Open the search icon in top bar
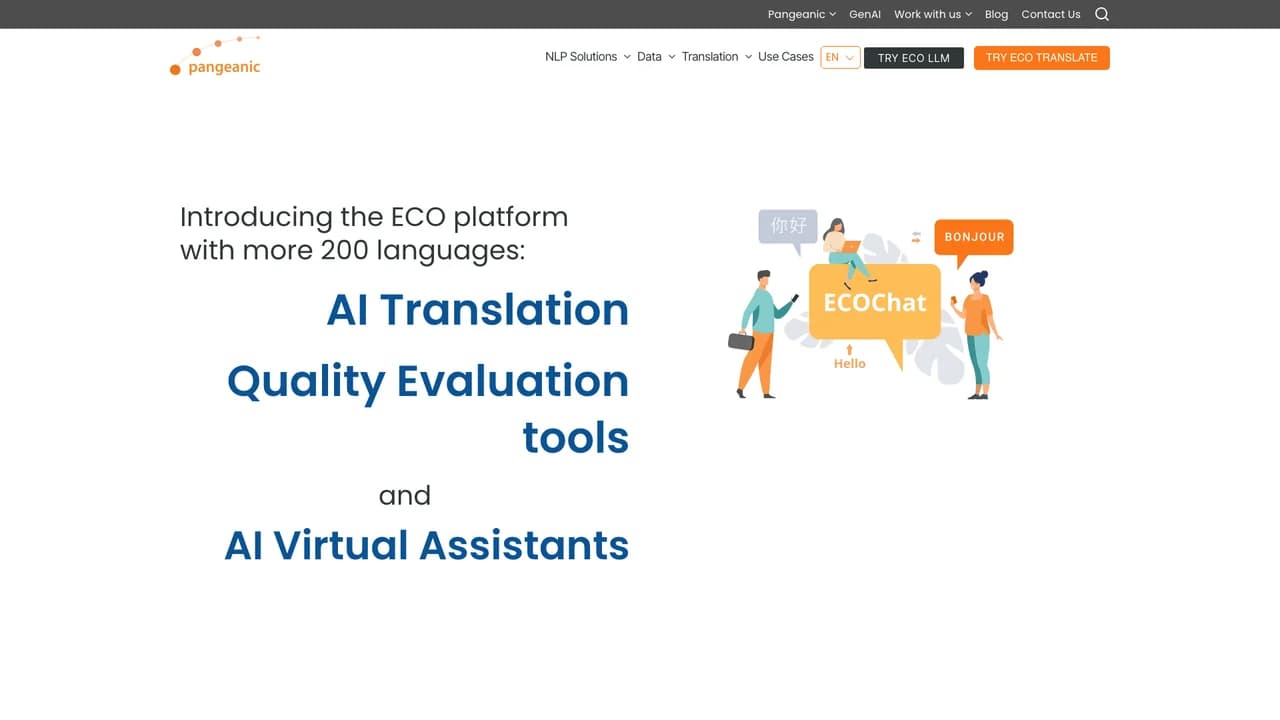This screenshot has height=720, width=1280. pos(1102,14)
